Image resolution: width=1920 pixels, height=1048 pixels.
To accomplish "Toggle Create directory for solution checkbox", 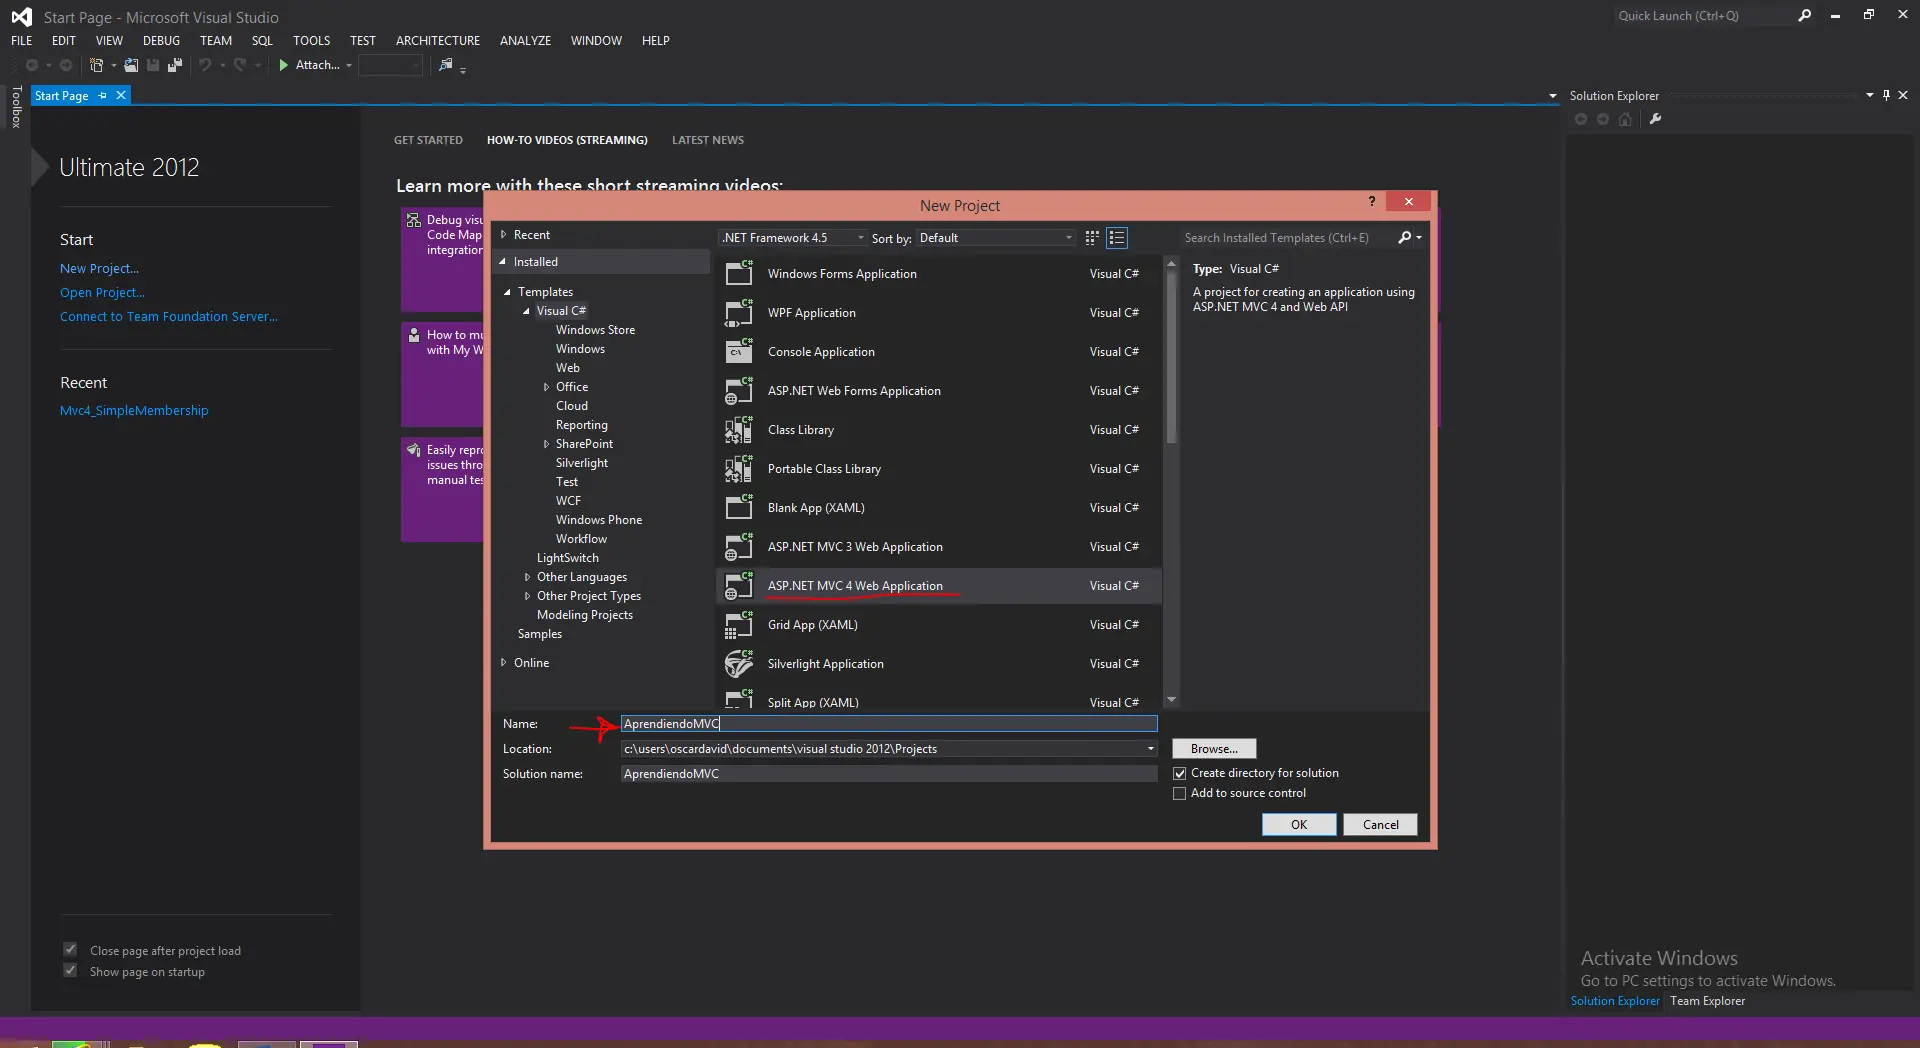I will pyautogui.click(x=1180, y=773).
